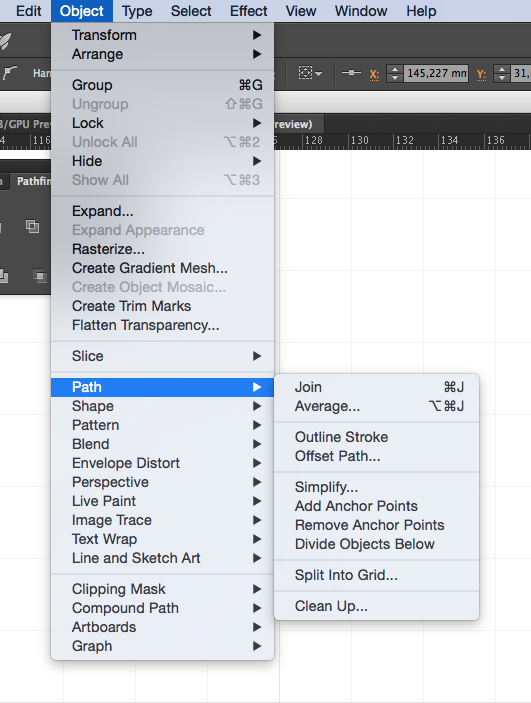Click the X coordinate field showing 145,227 mm
Image resolution: width=531 pixels, height=703 pixels.
click(x=436, y=73)
